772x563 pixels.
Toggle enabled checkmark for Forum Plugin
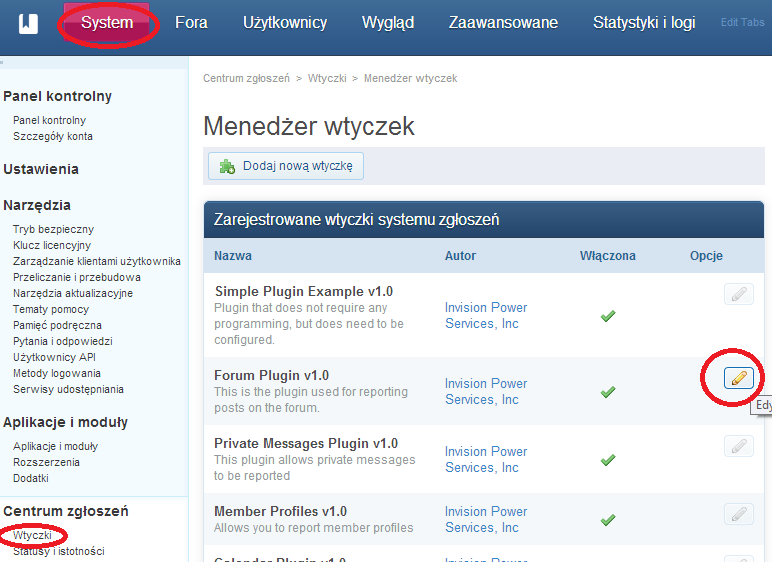click(x=608, y=392)
